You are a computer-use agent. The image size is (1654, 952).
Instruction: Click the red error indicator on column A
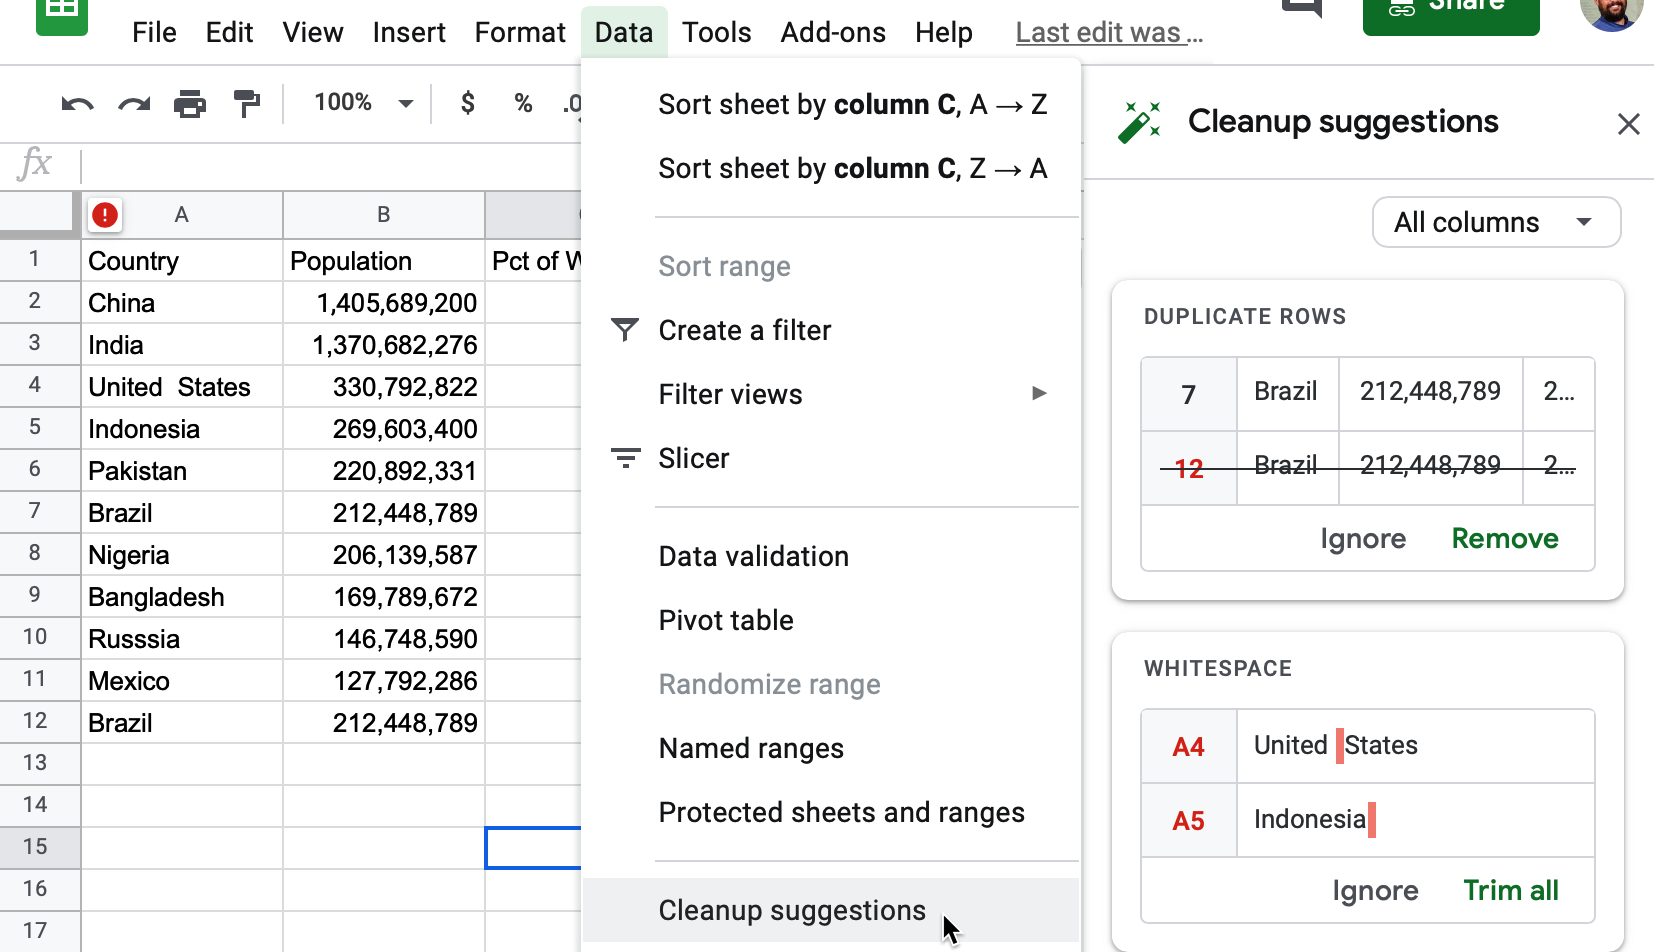coord(105,214)
